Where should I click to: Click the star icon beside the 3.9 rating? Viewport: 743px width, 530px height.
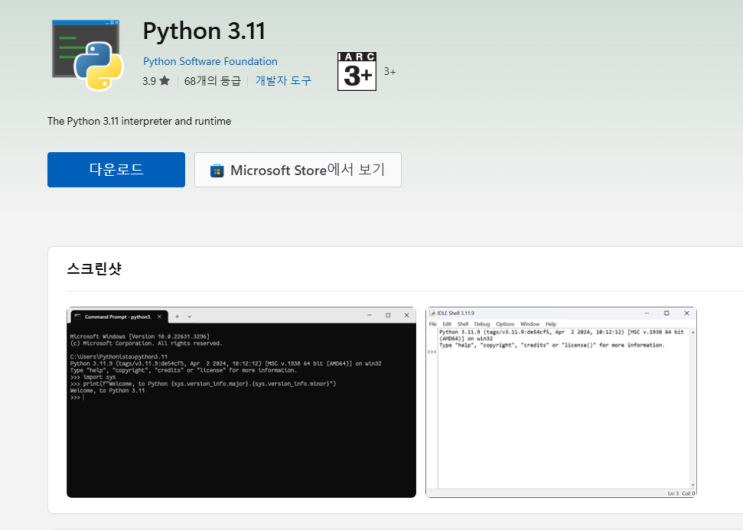coord(164,81)
